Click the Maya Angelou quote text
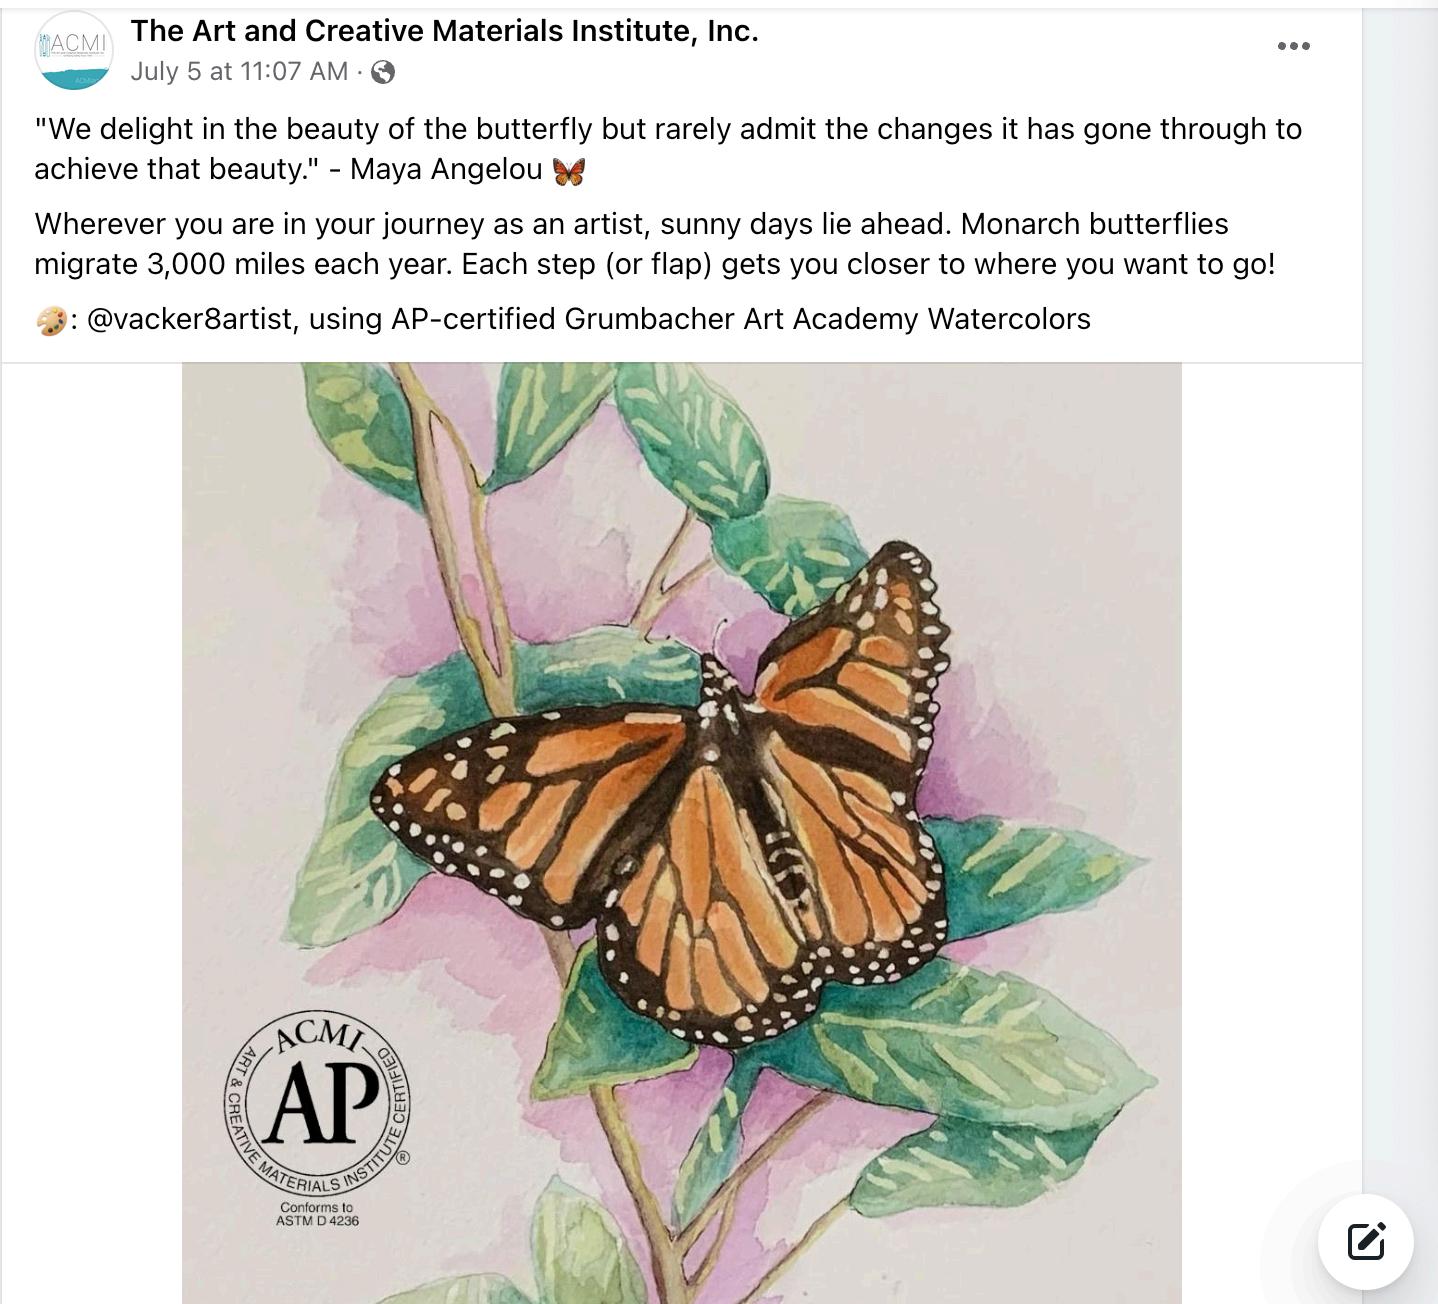Screen dimensions: 1438x1304 [x=668, y=149]
